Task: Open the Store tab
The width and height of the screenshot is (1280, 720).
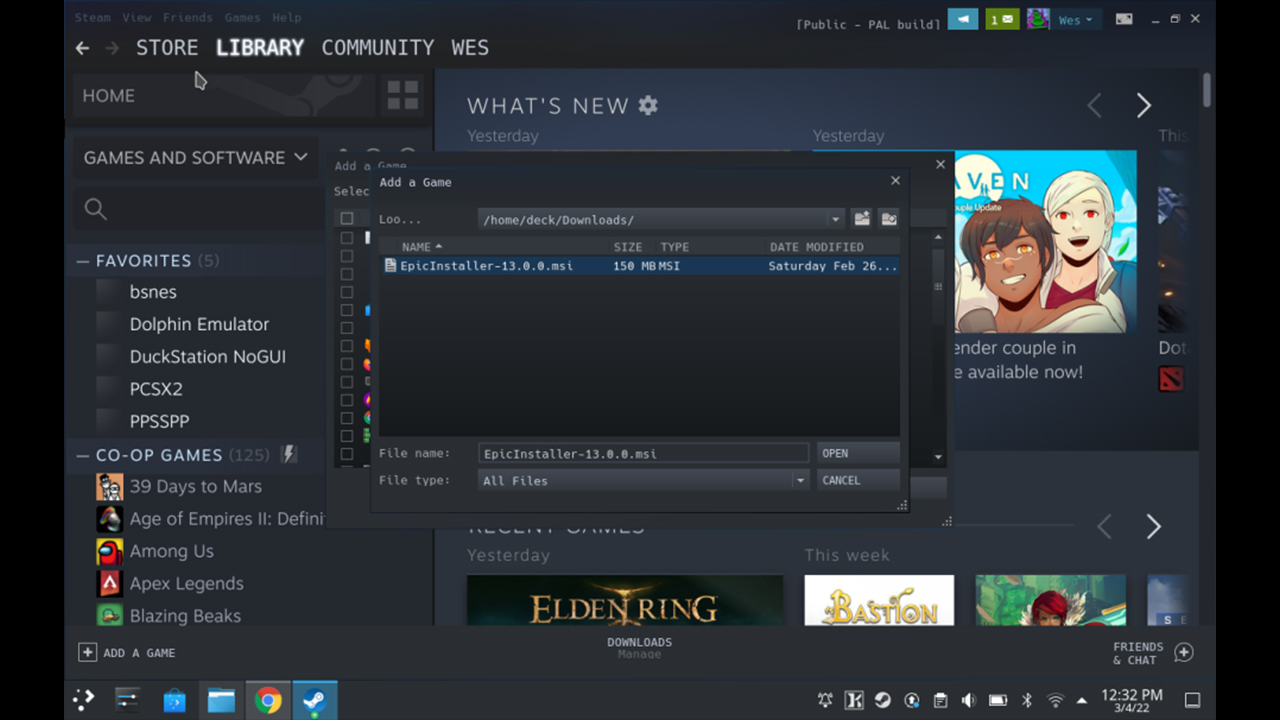Action: point(167,48)
